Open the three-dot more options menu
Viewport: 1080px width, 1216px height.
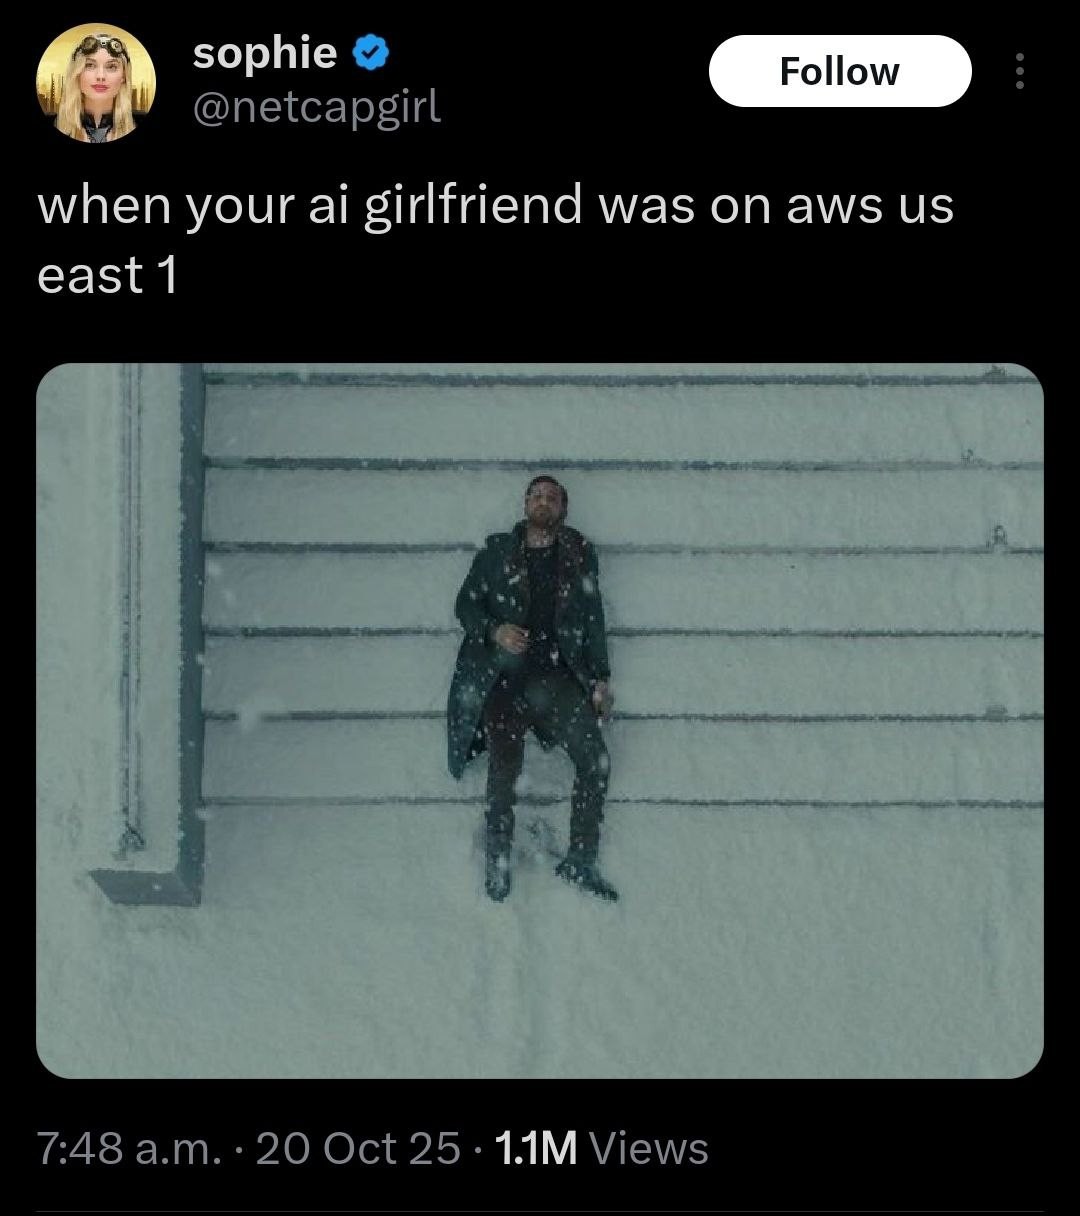pos(1019,71)
